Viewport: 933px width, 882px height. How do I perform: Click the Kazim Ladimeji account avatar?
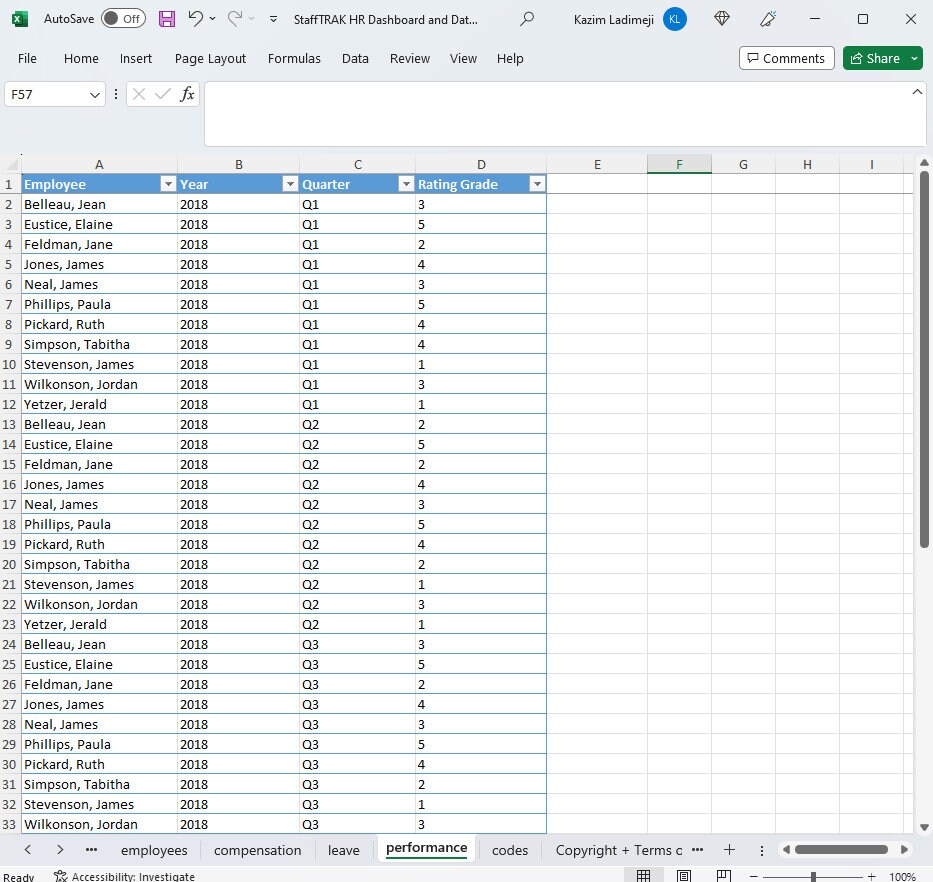671,18
